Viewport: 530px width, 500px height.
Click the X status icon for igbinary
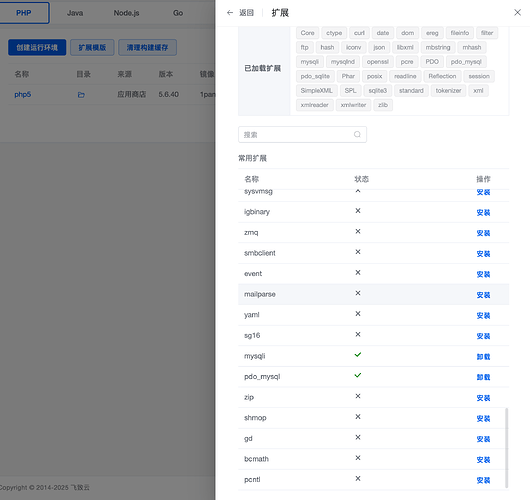(x=358, y=211)
